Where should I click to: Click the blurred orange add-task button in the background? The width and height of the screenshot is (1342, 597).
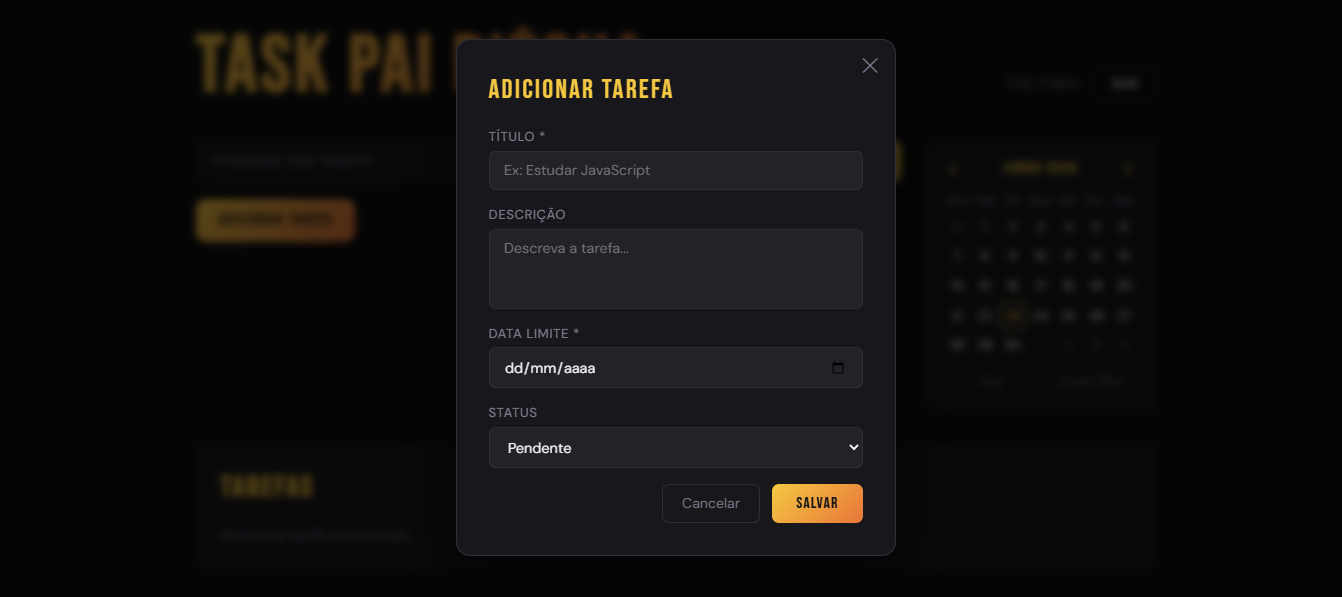point(275,220)
